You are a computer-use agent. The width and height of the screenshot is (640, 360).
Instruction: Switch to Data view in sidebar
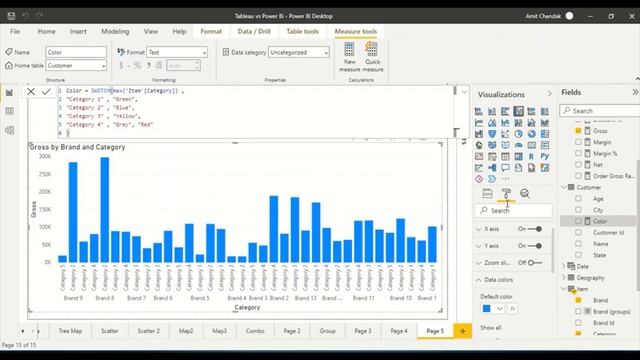(9, 111)
